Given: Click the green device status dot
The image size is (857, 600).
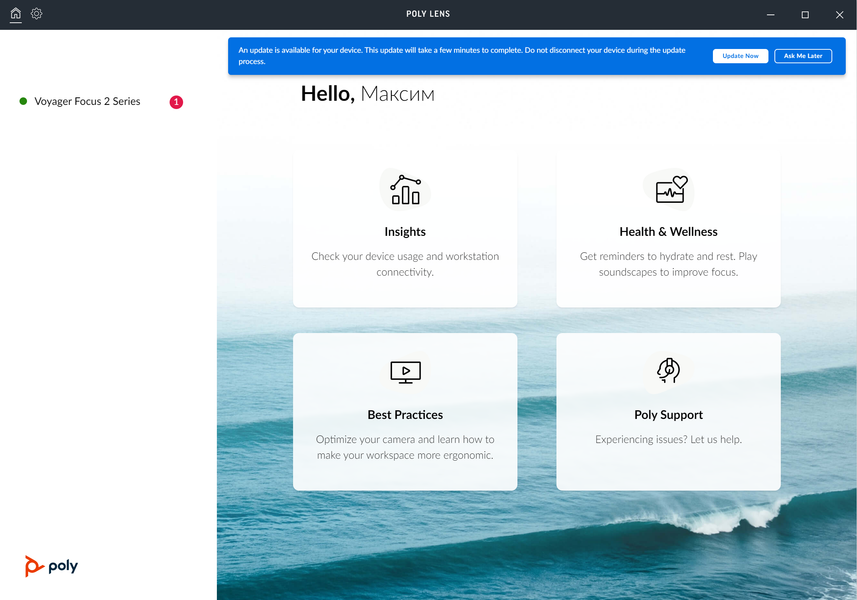Looking at the screenshot, I should tap(23, 101).
